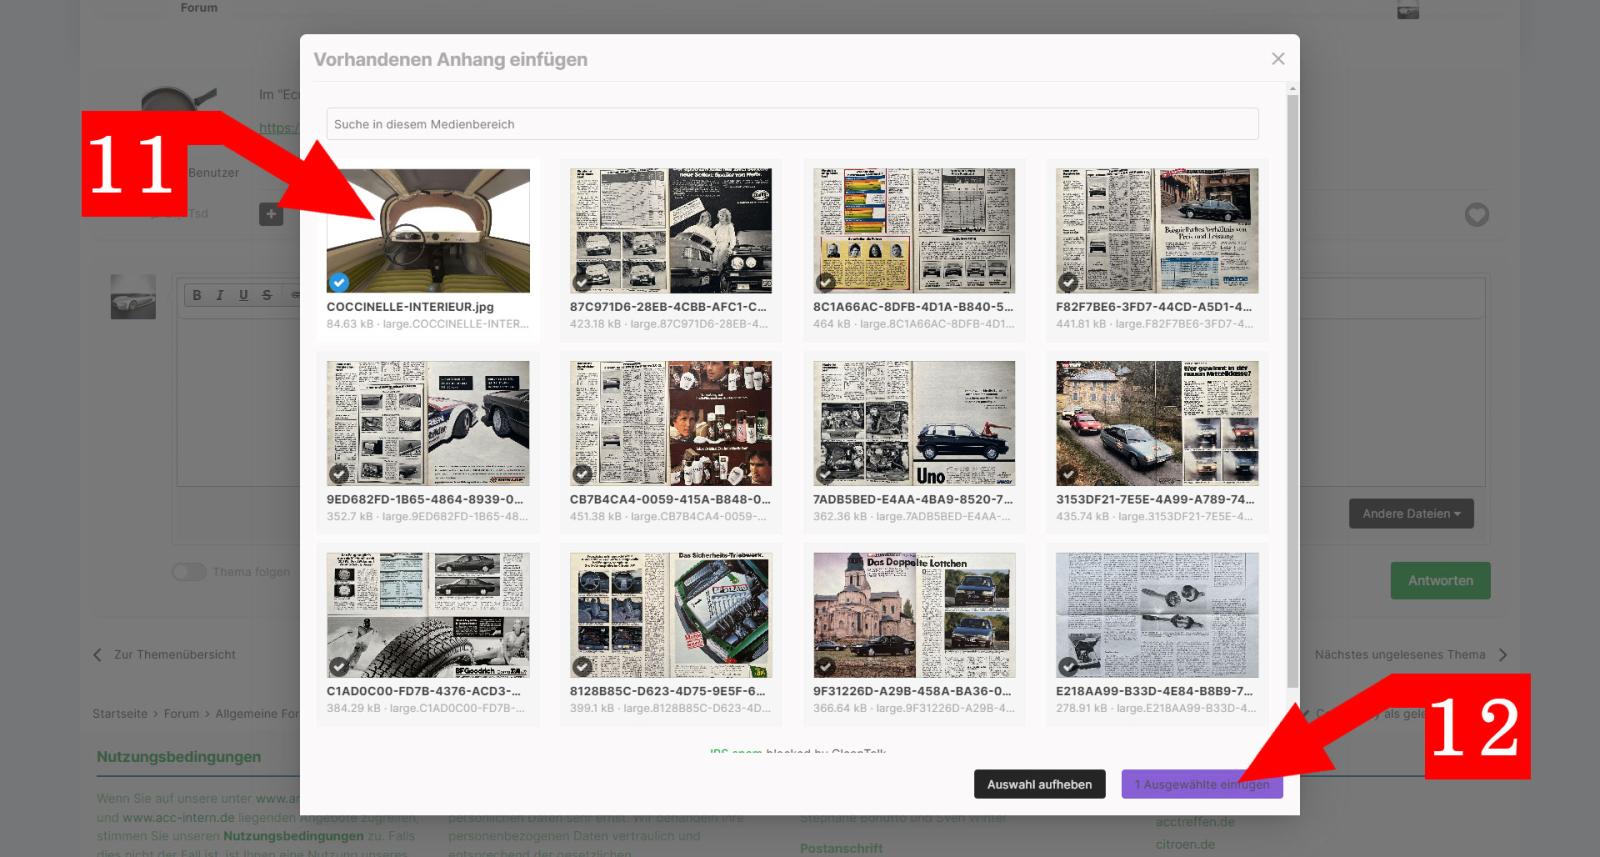Toggle bold formatting in the editor
The image size is (1600, 857).
click(x=197, y=295)
